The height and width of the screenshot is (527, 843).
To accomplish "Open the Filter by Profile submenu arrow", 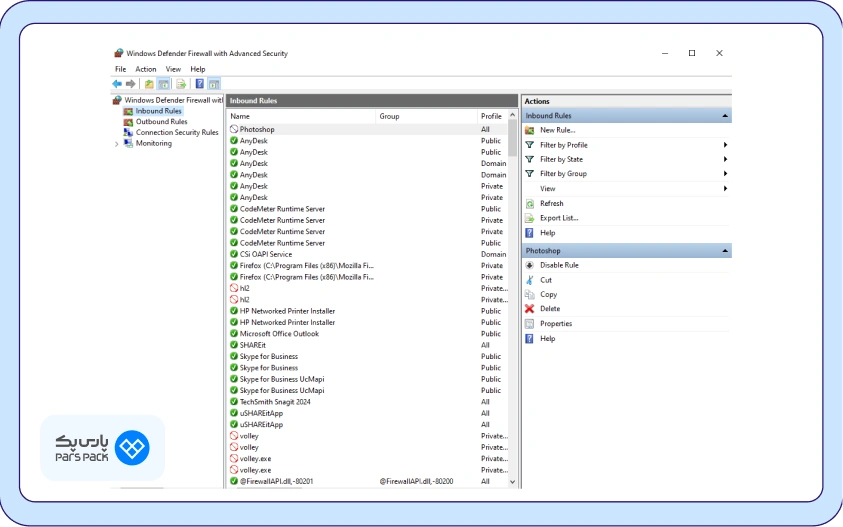I will tap(725, 145).
